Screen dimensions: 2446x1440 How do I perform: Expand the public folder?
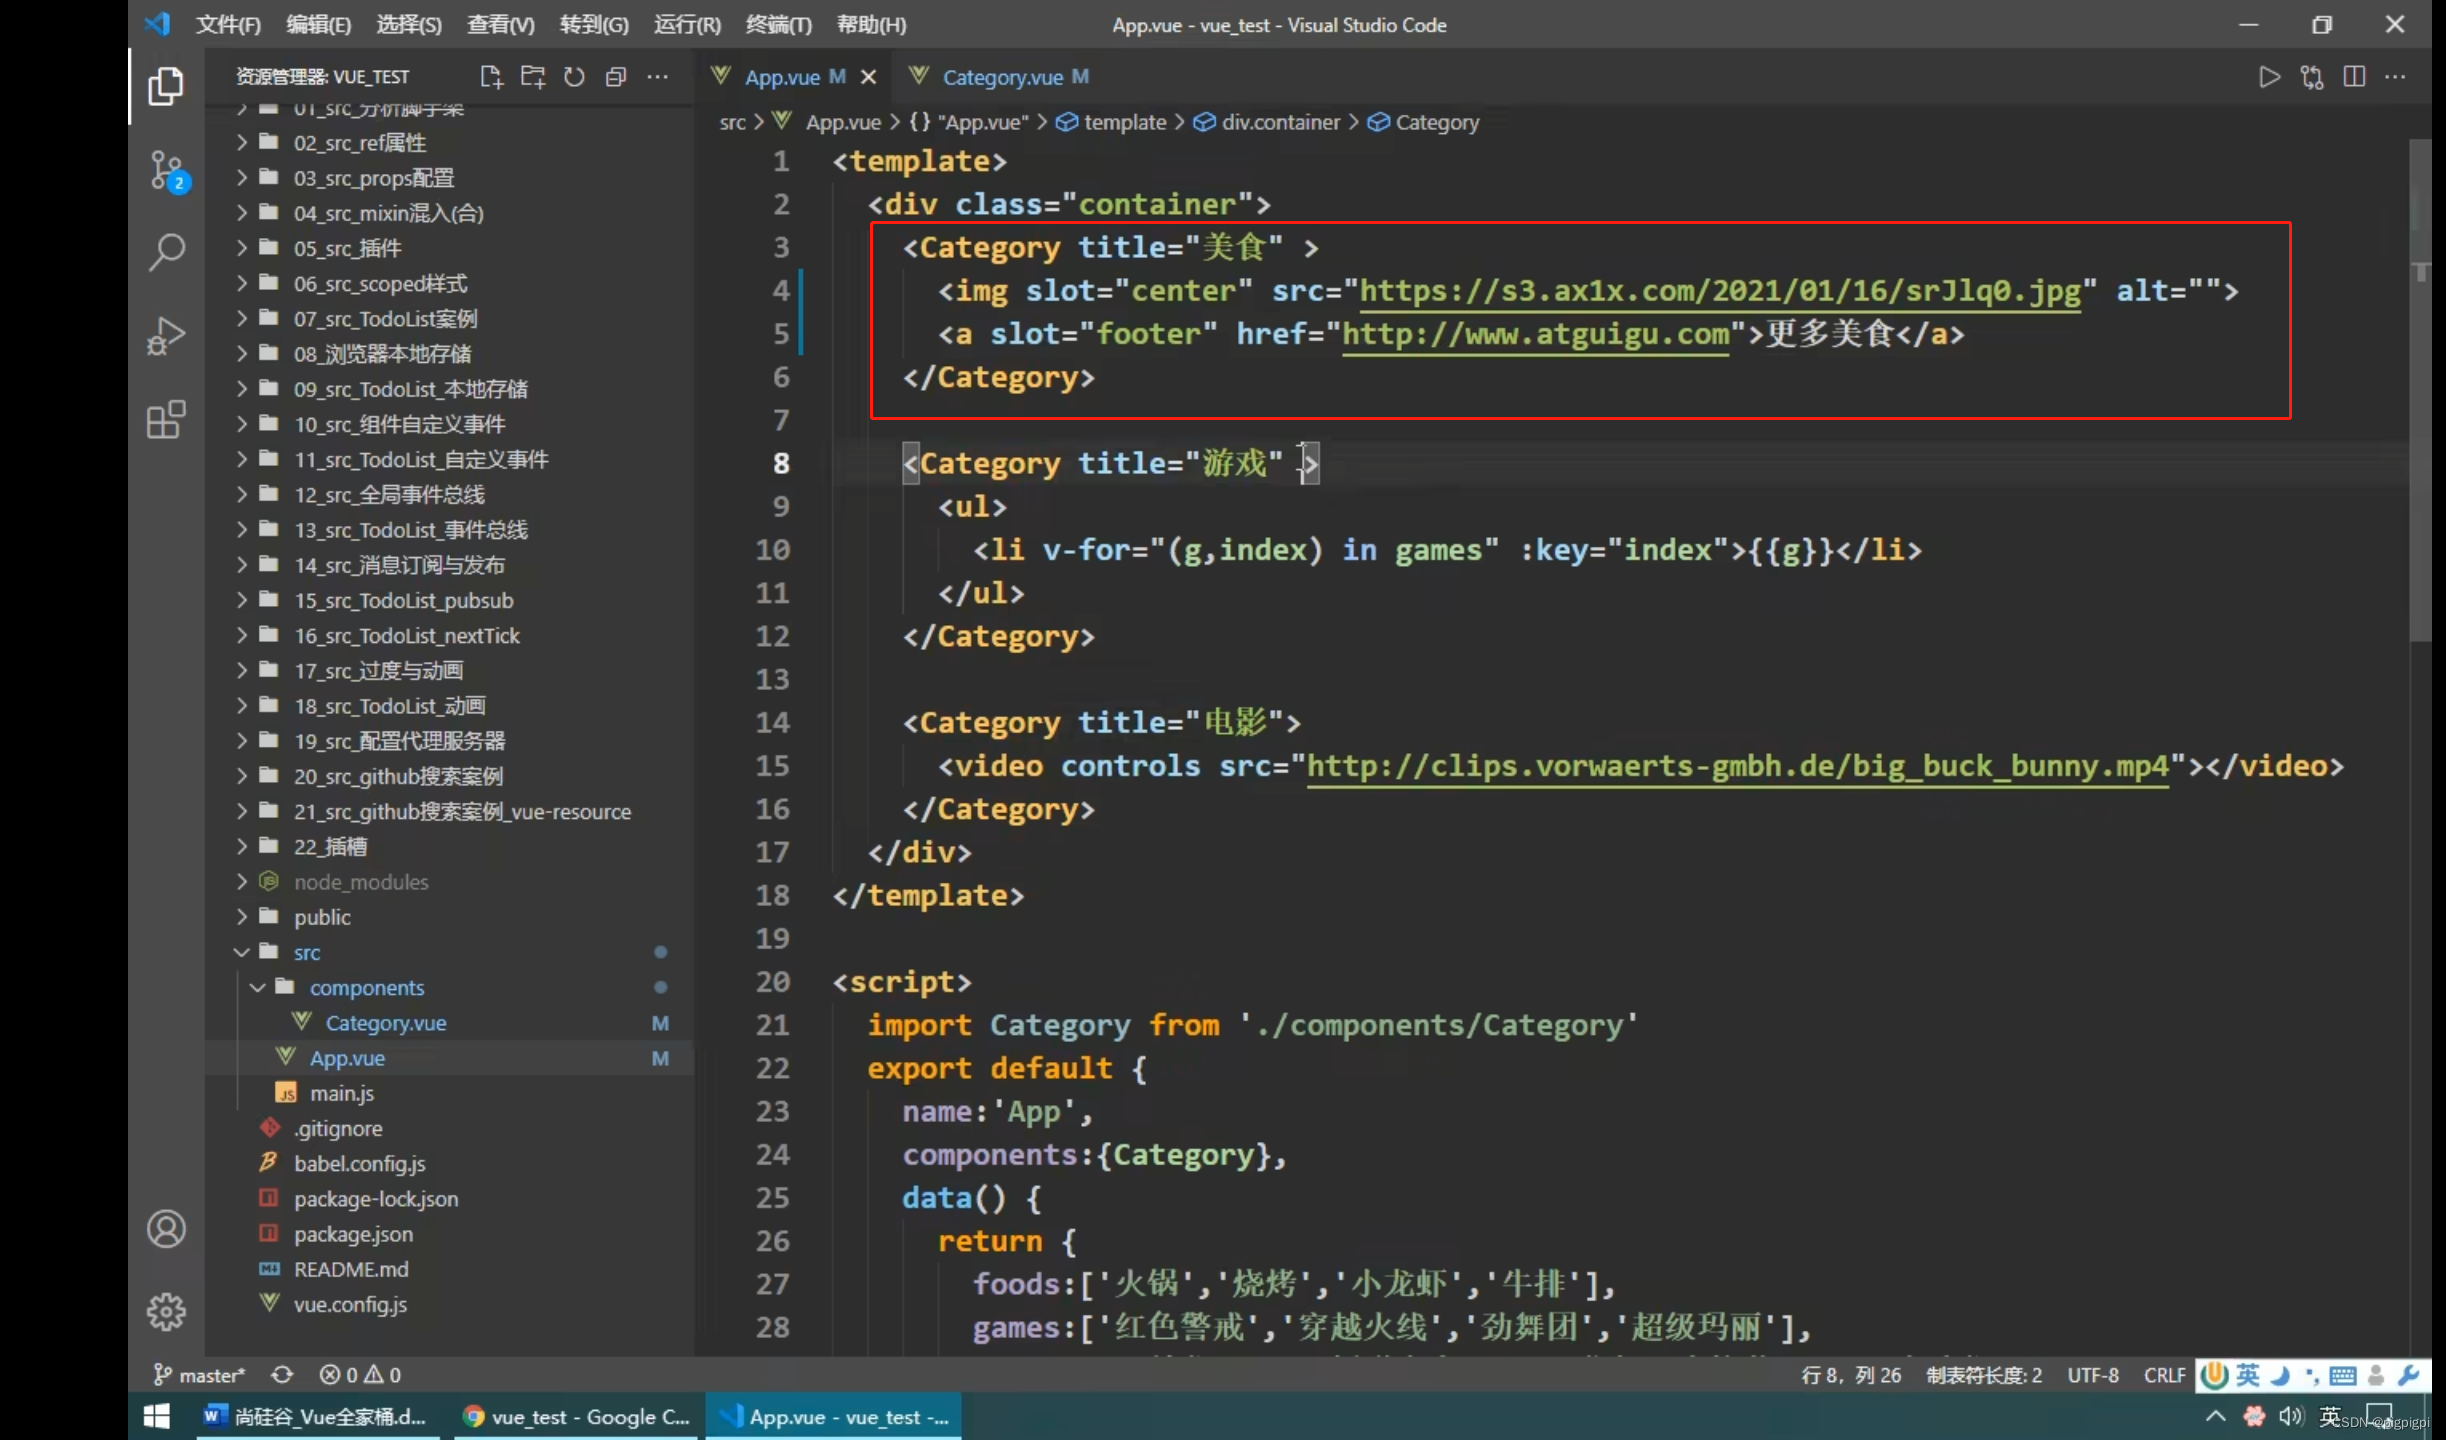coord(450,917)
